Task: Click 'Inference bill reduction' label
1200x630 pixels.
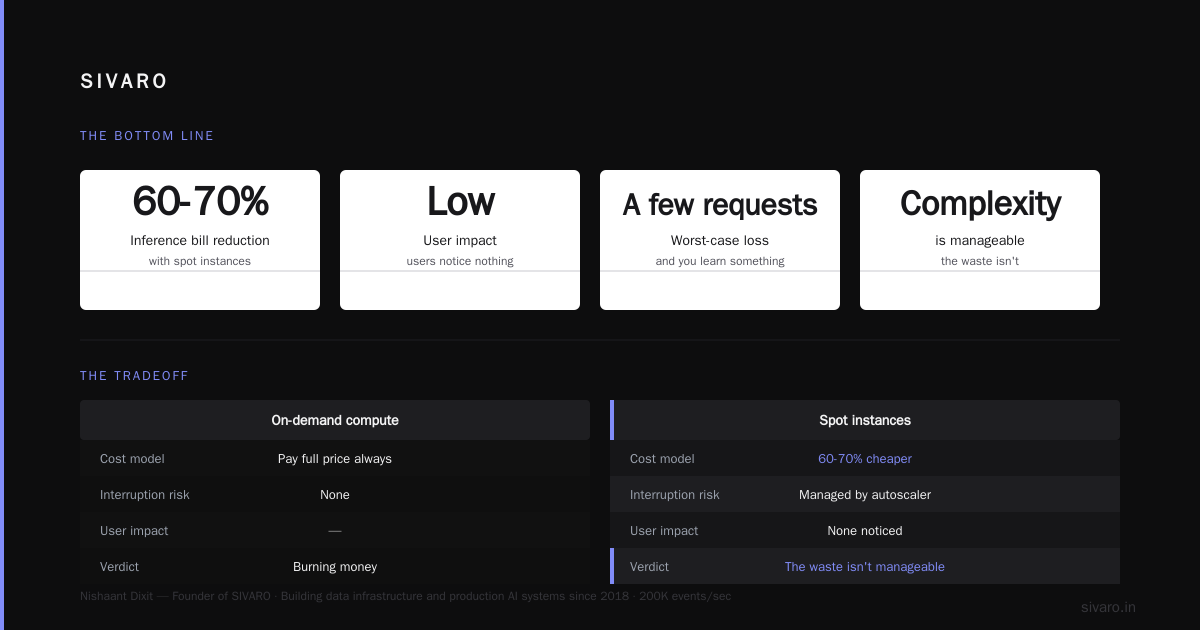Action: tap(200, 241)
